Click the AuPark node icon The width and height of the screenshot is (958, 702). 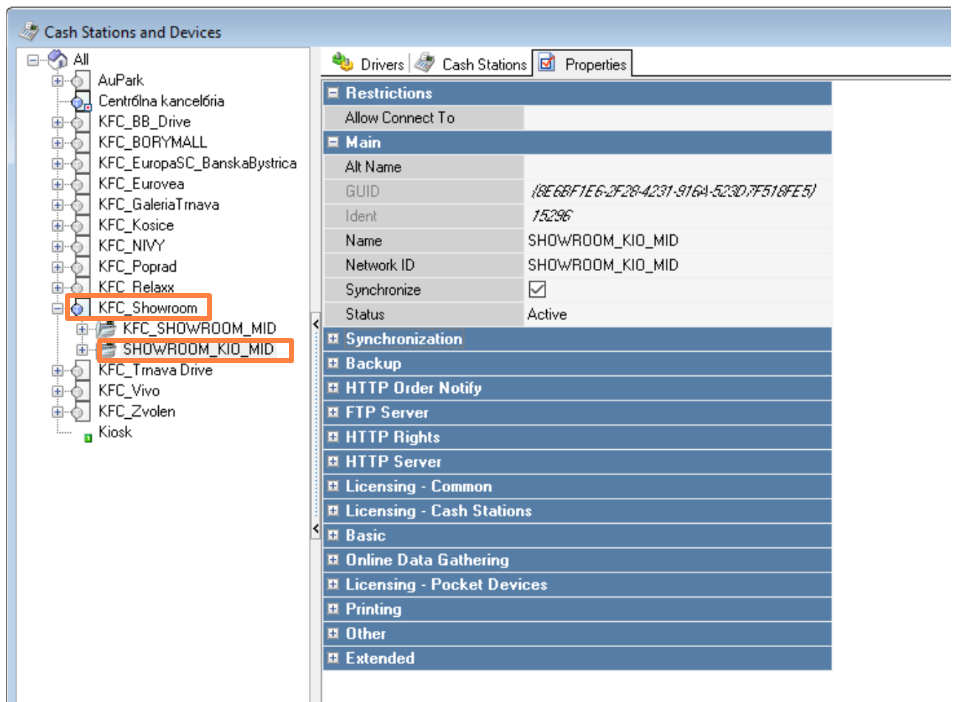[78, 81]
